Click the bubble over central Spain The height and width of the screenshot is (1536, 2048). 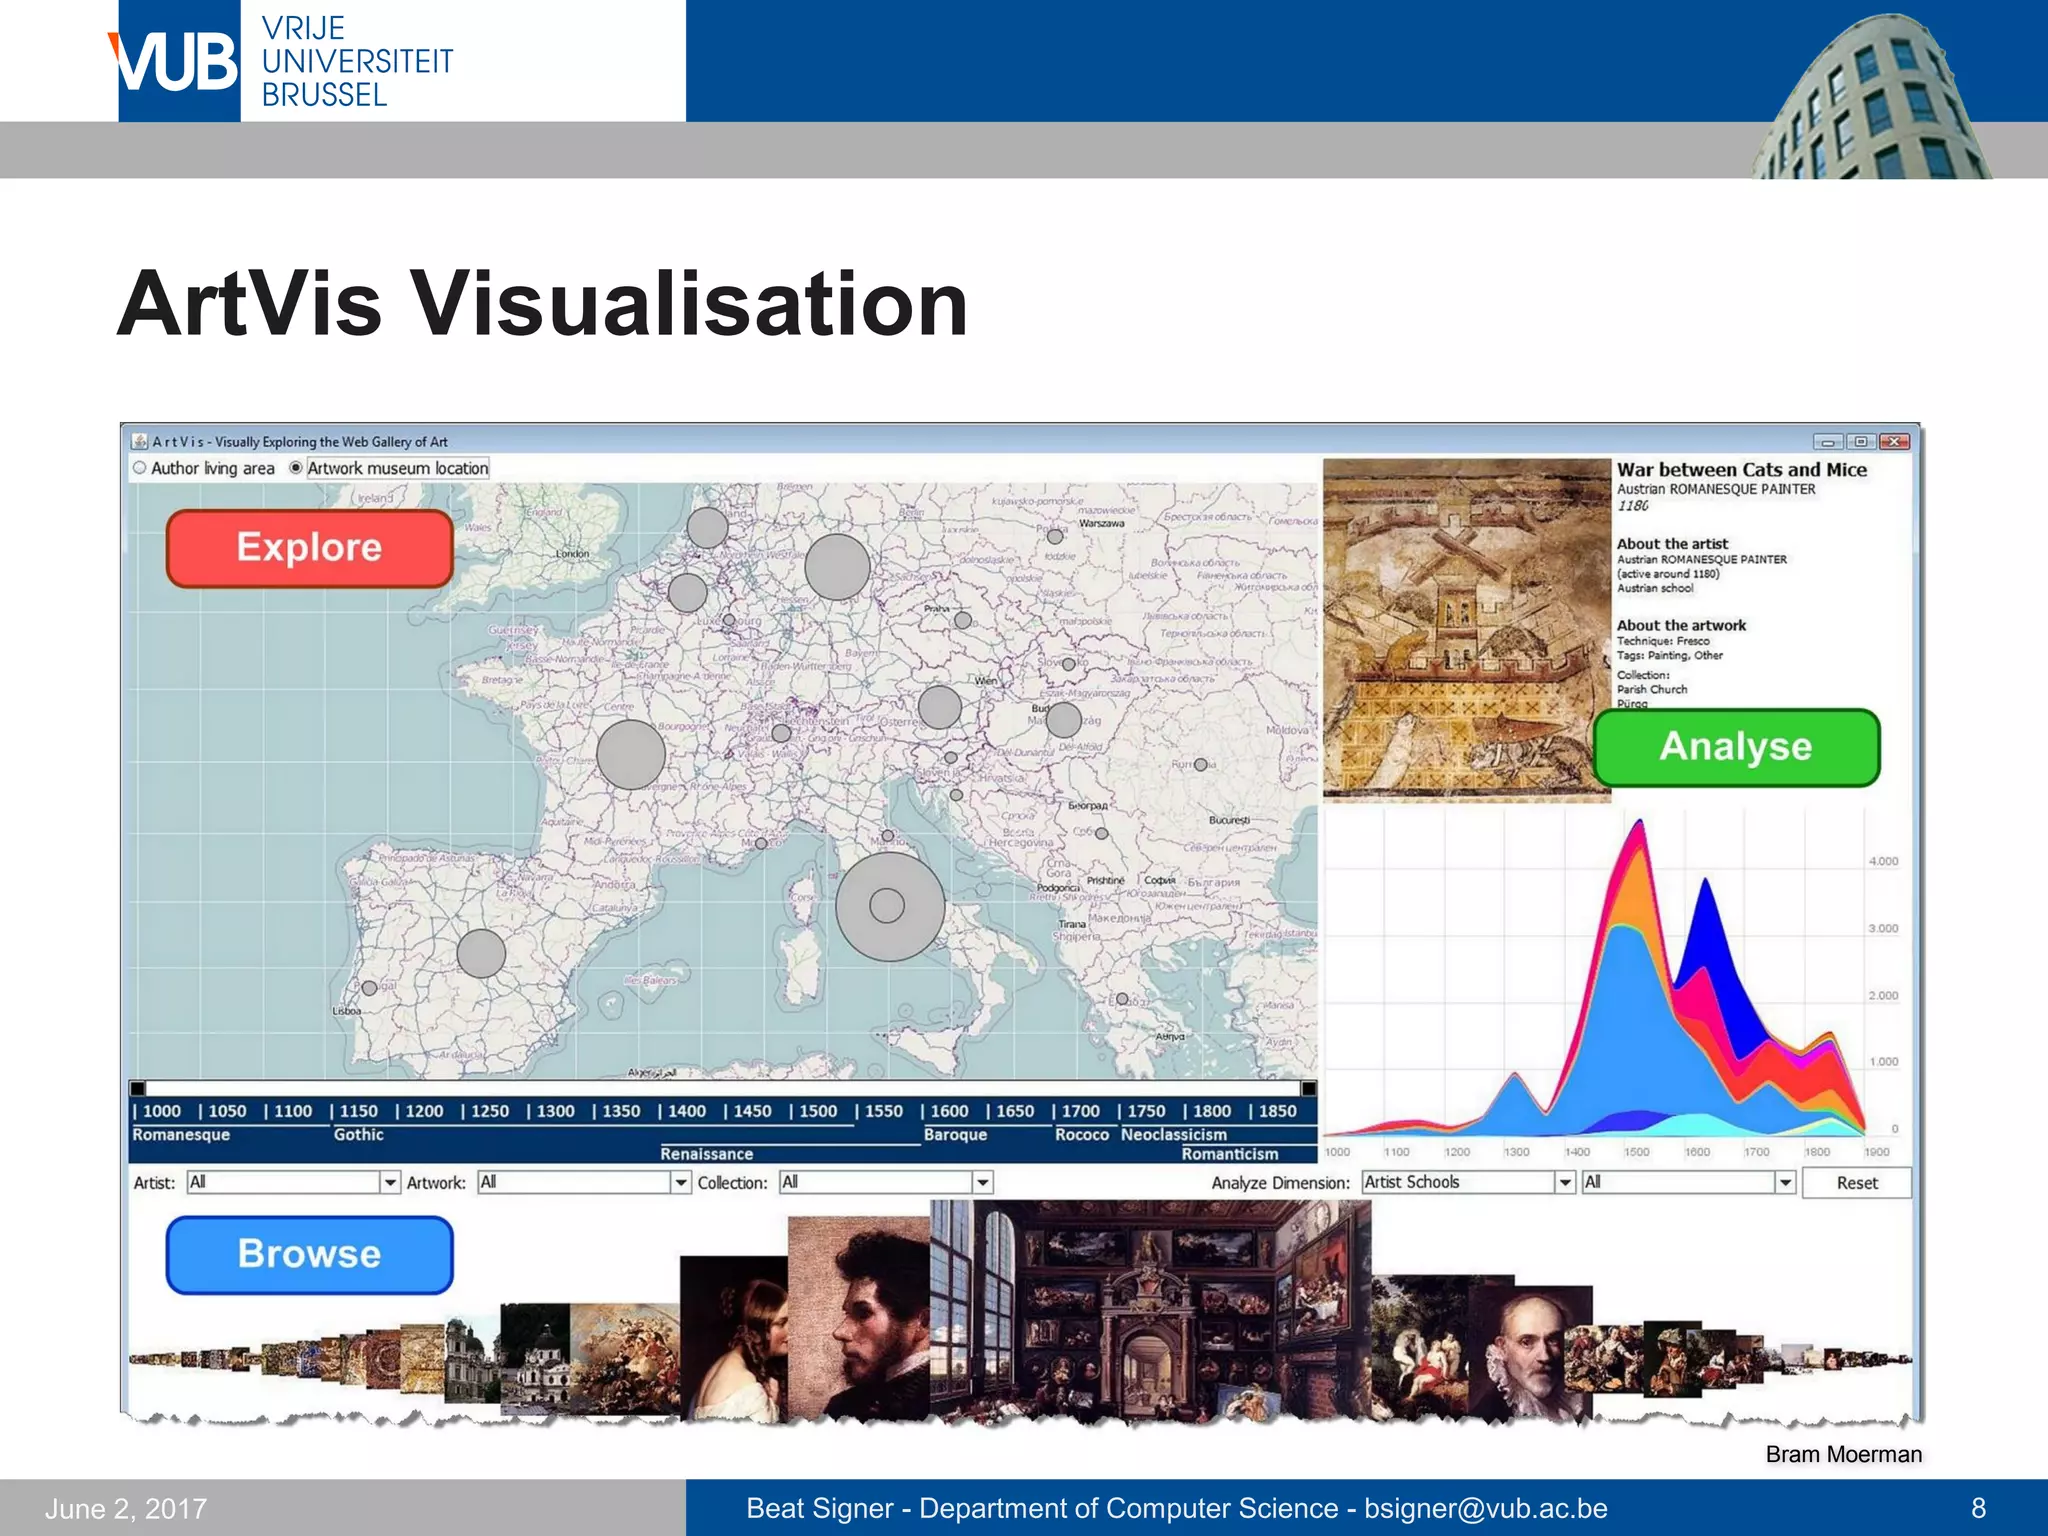coord(481,953)
